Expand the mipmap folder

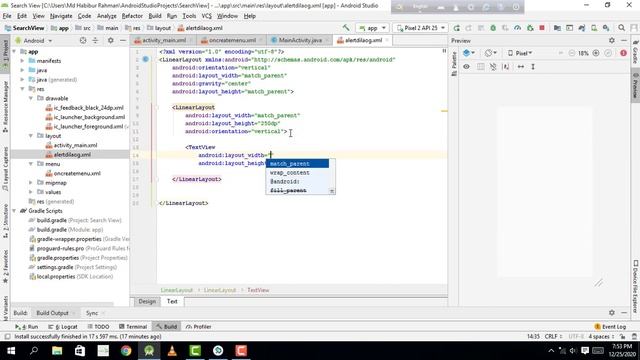[31, 182]
